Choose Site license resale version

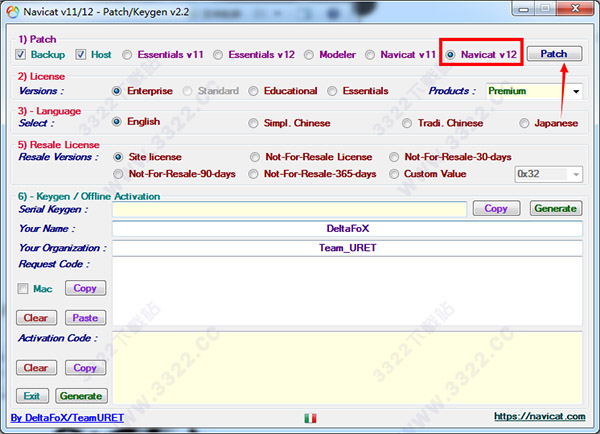[x=118, y=157]
